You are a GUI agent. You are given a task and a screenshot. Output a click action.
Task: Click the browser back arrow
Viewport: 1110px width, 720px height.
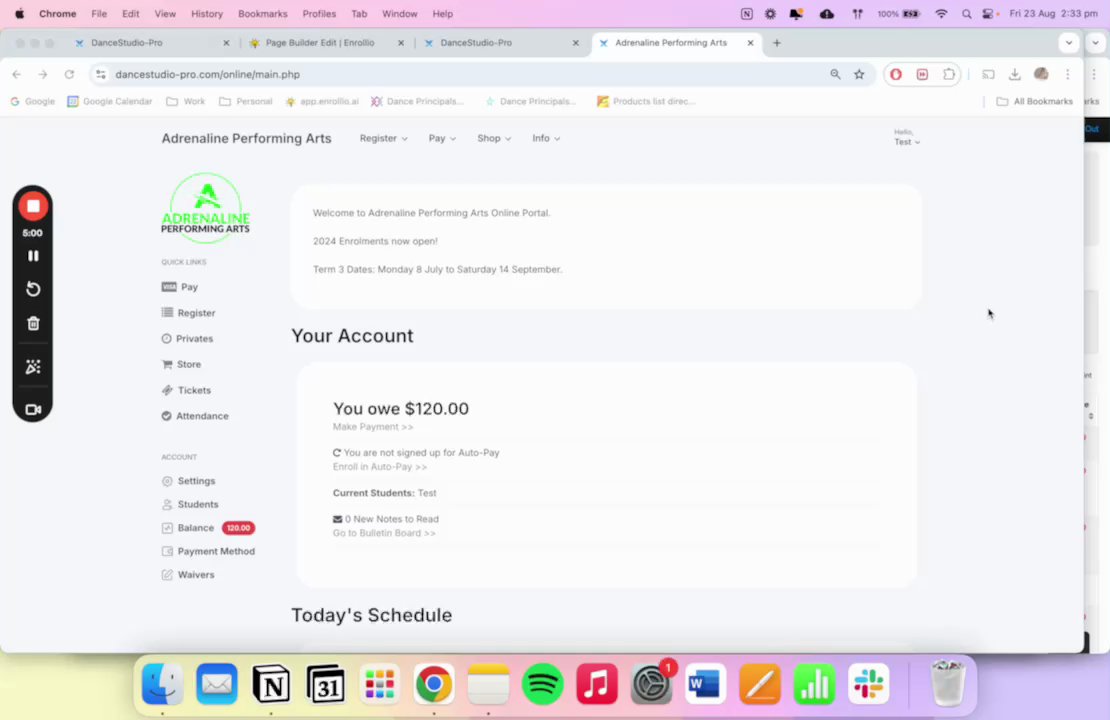(x=16, y=74)
